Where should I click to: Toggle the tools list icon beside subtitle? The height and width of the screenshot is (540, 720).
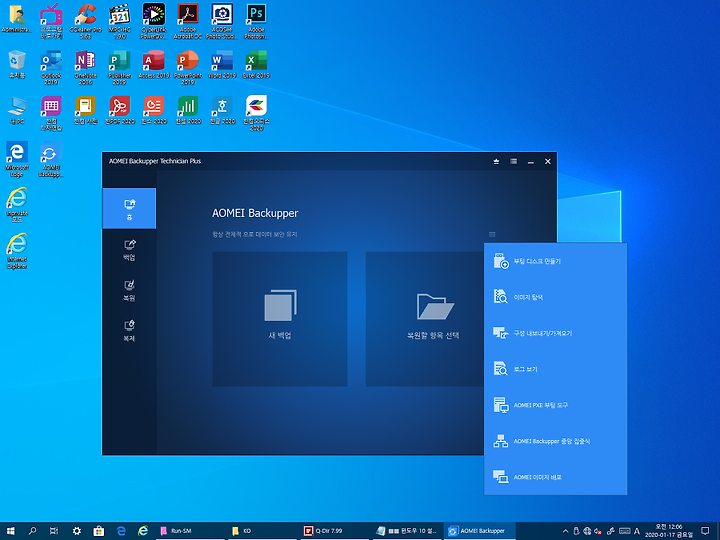point(492,235)
